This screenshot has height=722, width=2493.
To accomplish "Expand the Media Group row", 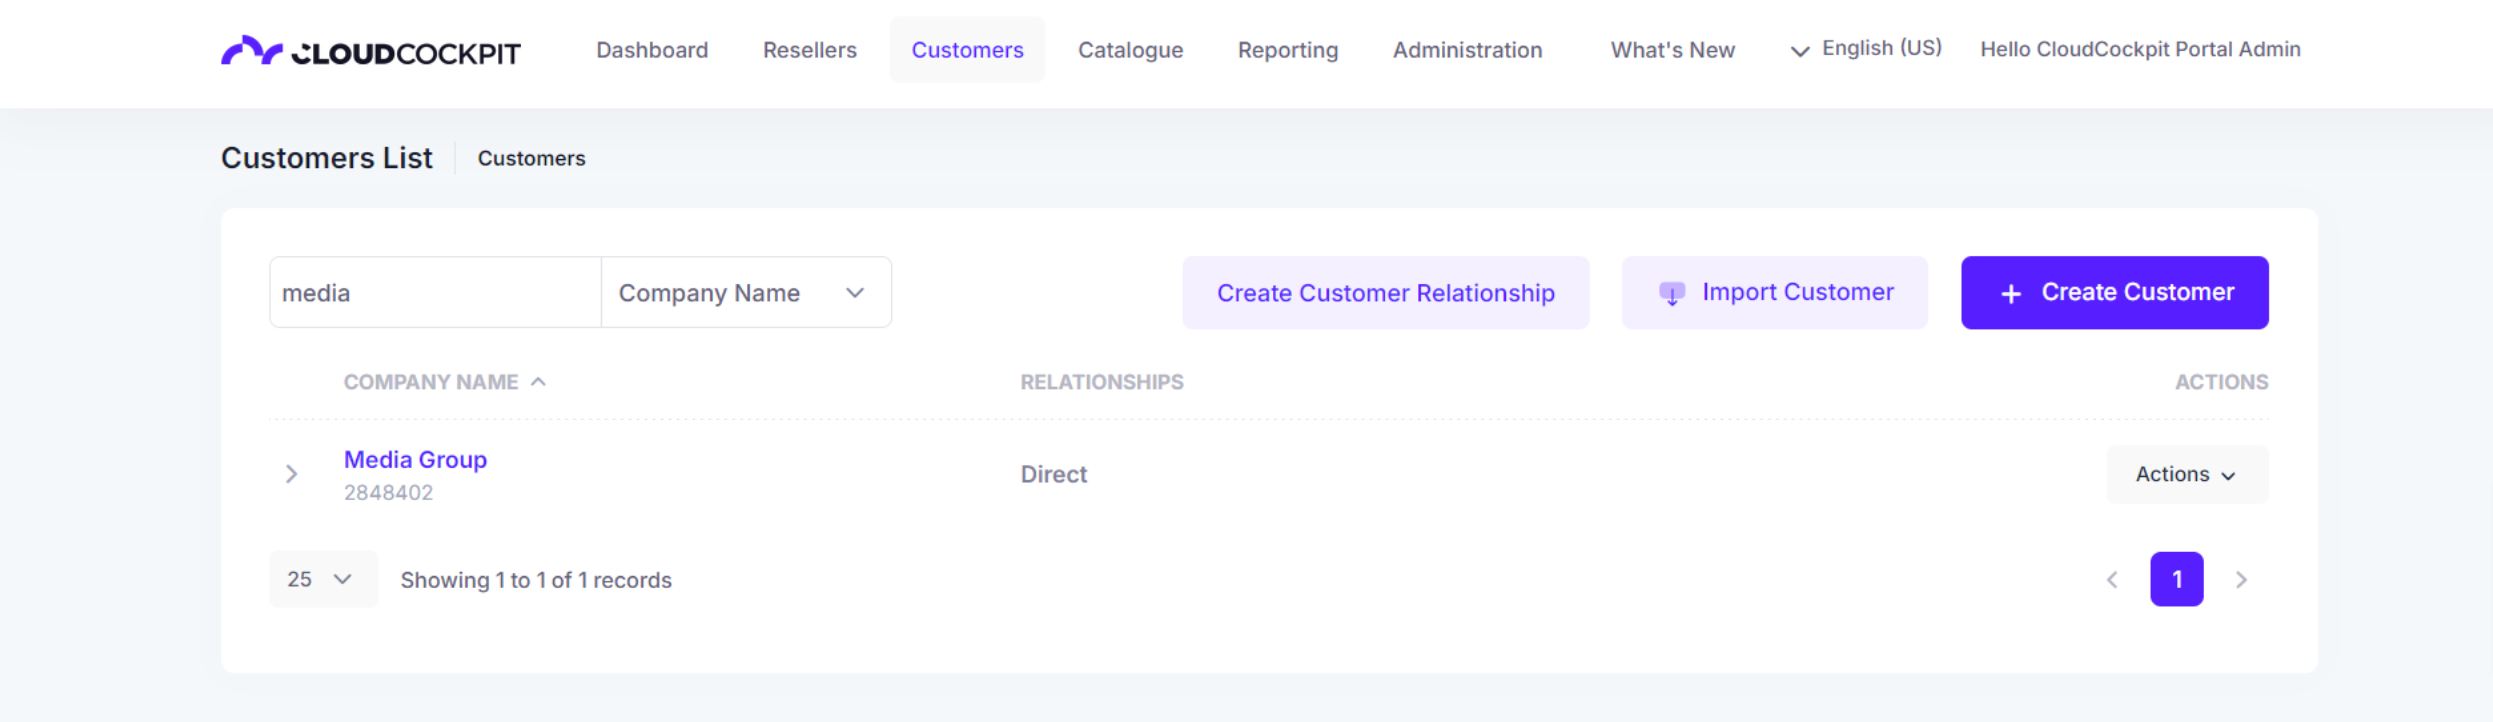I will point(292,474).
